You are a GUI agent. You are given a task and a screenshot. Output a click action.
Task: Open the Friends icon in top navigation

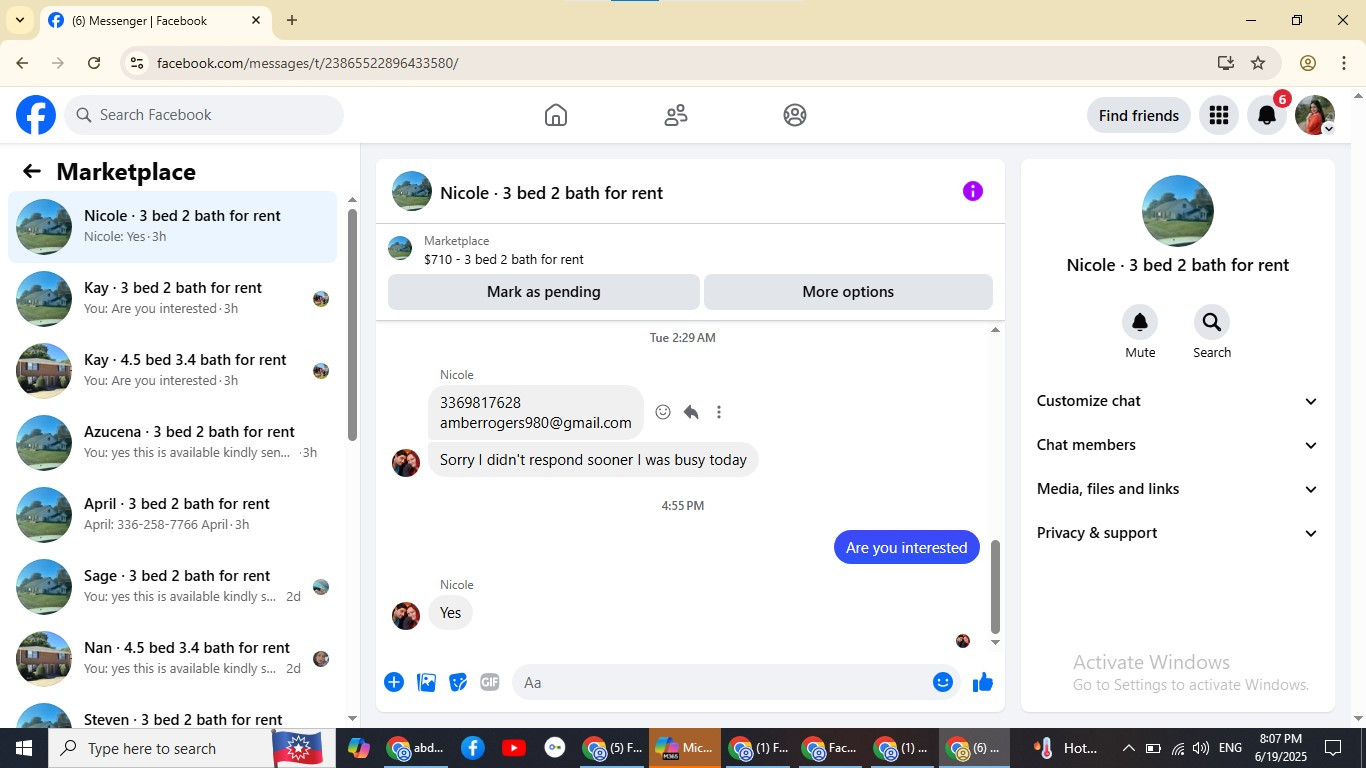click(x=676, y=115)
